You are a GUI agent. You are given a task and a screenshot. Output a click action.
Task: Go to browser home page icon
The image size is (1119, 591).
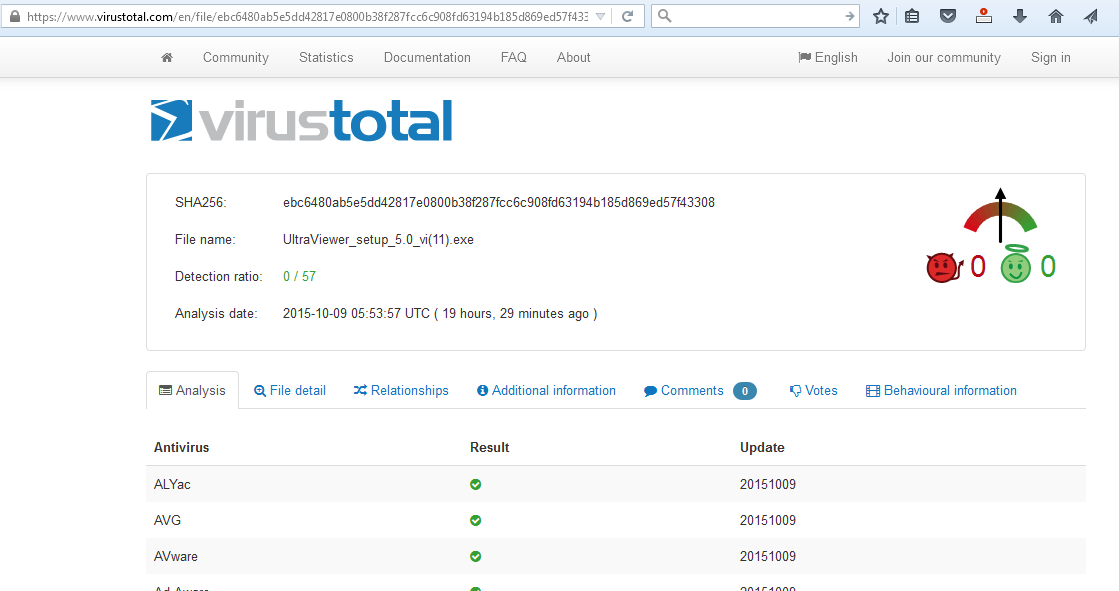point(1055,16)
